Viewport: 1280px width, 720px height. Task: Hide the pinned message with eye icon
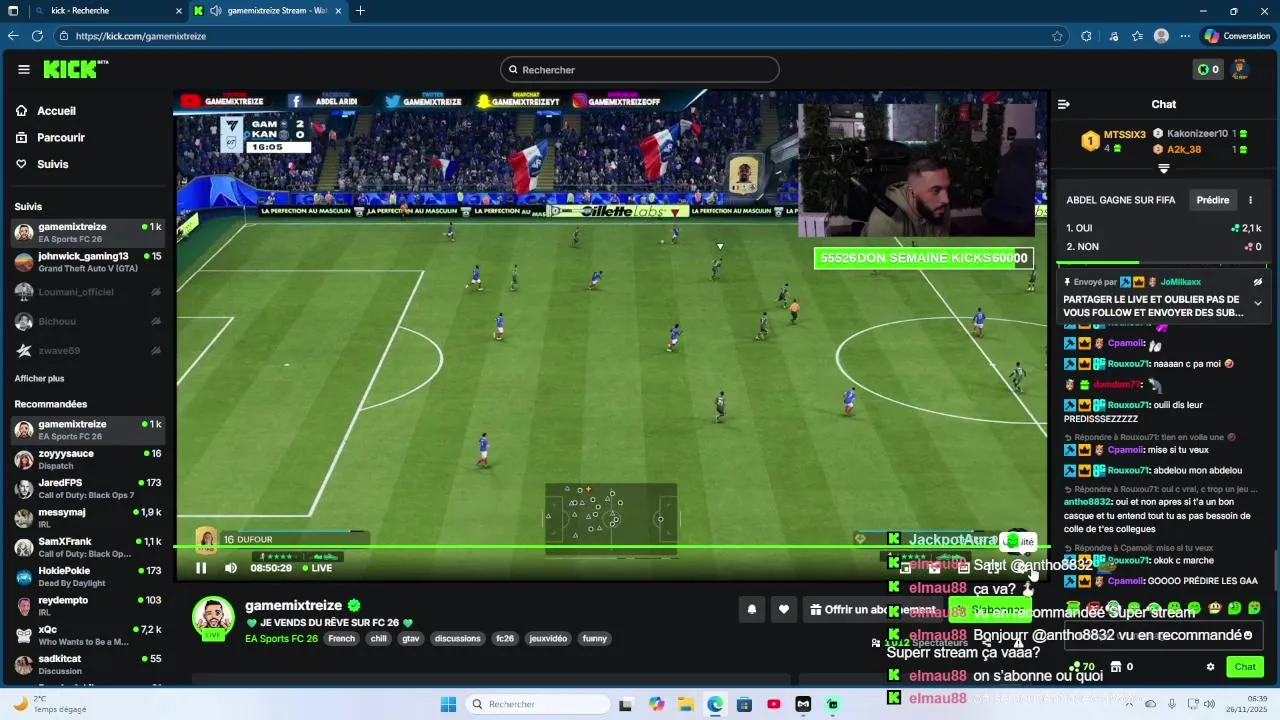click(1258, 282)
